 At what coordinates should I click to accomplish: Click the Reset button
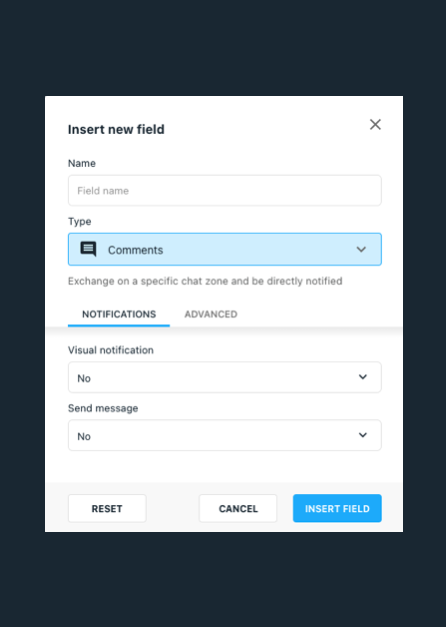click(107, 508)
